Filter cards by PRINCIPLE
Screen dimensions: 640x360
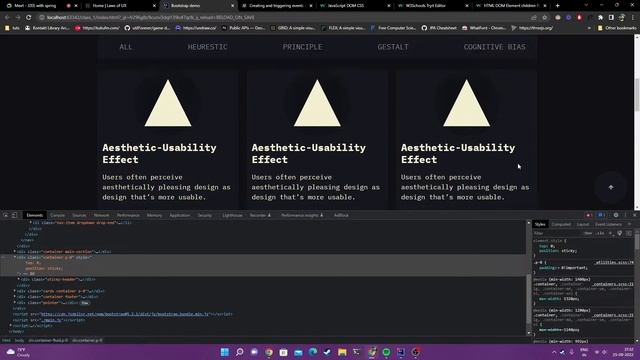302,47
